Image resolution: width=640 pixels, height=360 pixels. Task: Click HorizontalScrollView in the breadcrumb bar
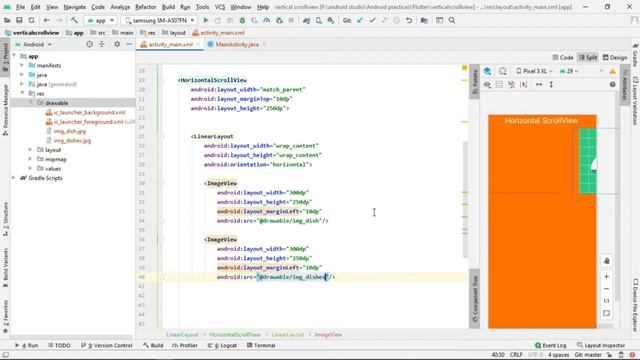click(x=235, y=334)
